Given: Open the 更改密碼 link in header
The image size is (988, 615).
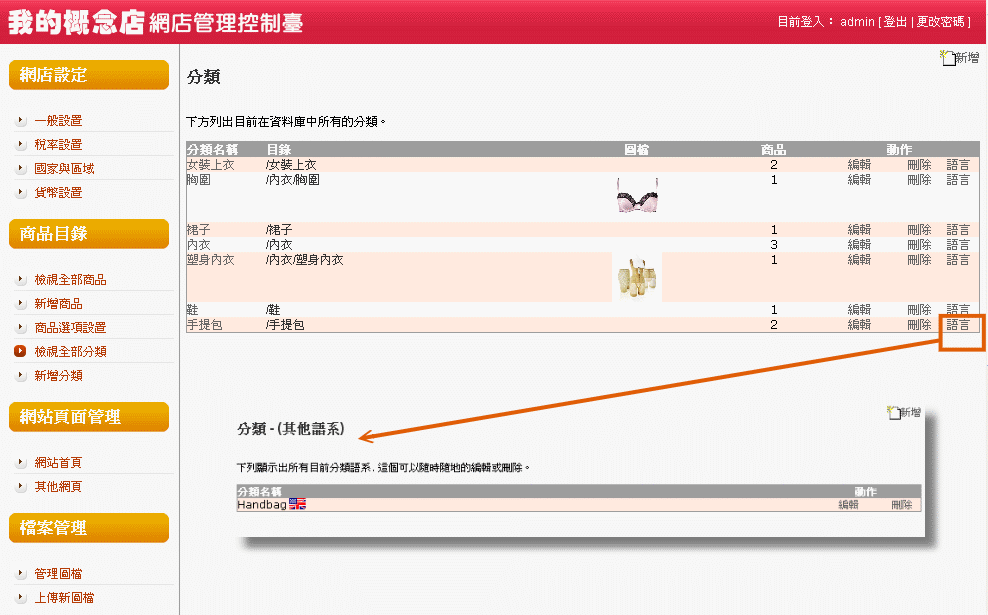Looking at the screenshot, I should (x=941, y=22).
